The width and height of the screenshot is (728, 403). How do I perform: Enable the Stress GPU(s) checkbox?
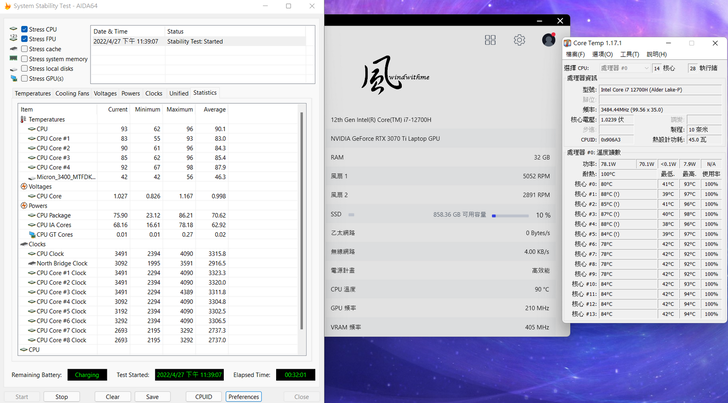[x=24, y=78]
